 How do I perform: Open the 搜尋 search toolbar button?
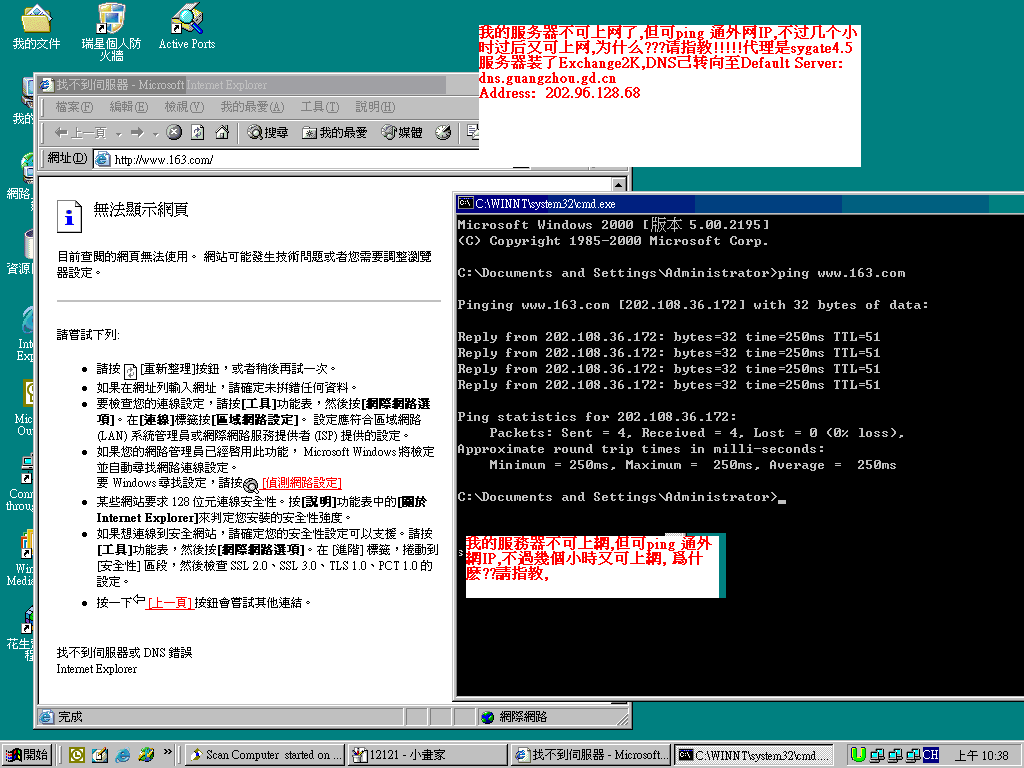click(268, 133)
